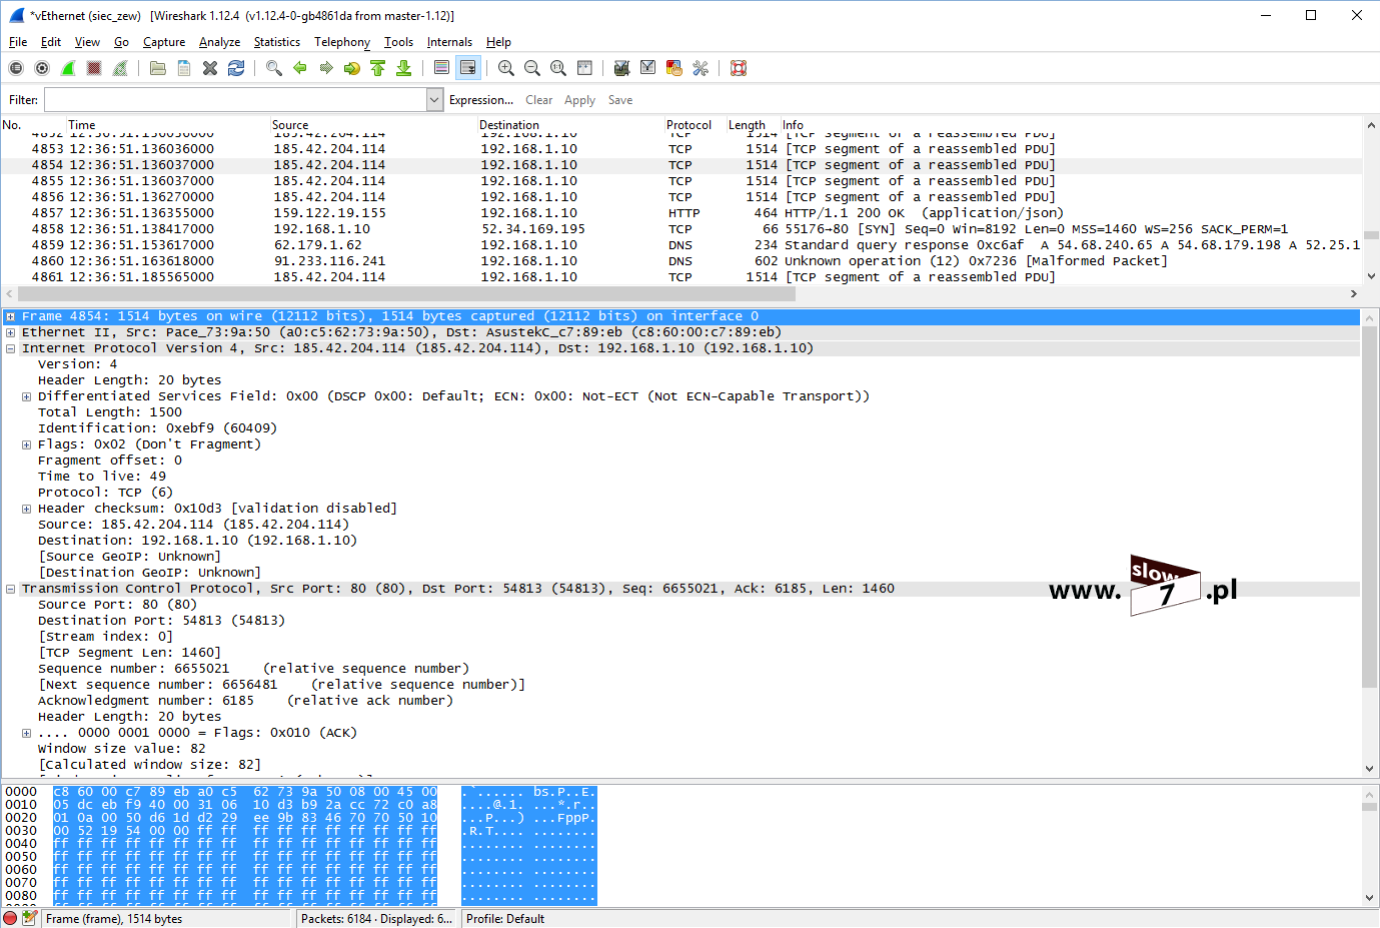This screenshot has width=1380, height=928.
Task: Start a new live capture (green fin)
Action: pos(68,68)
